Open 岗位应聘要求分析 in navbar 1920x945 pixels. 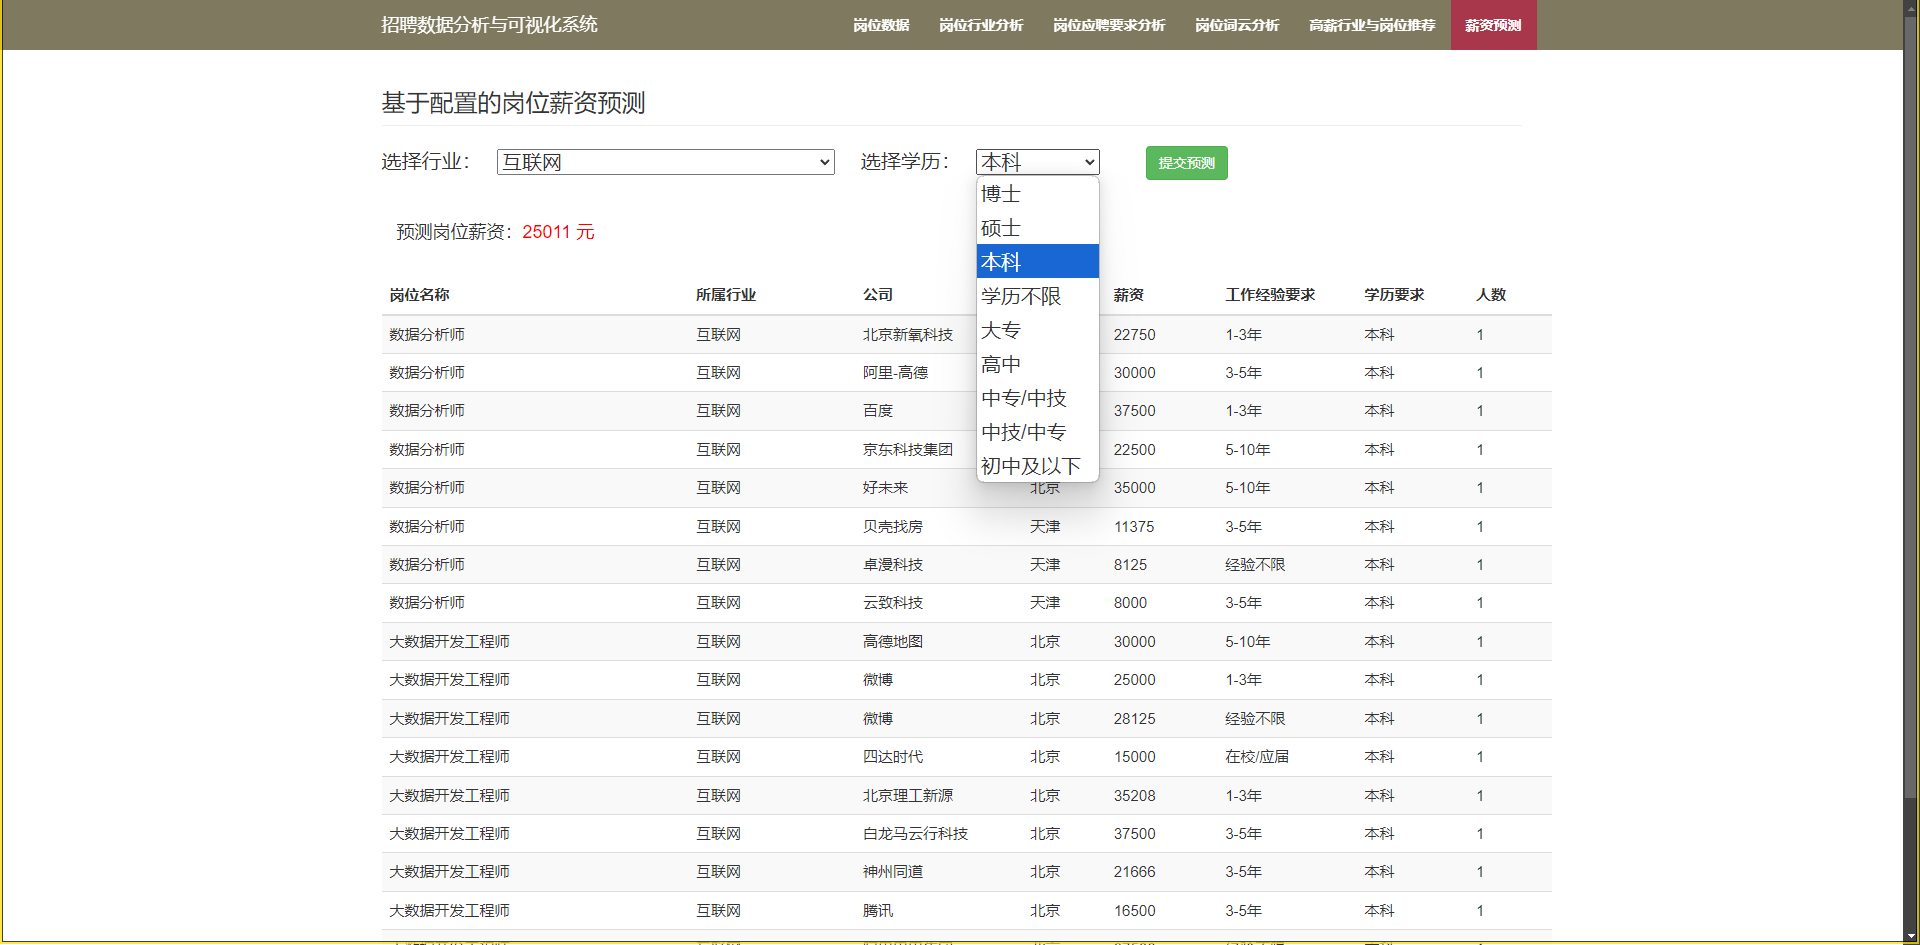click(1108, 25)
